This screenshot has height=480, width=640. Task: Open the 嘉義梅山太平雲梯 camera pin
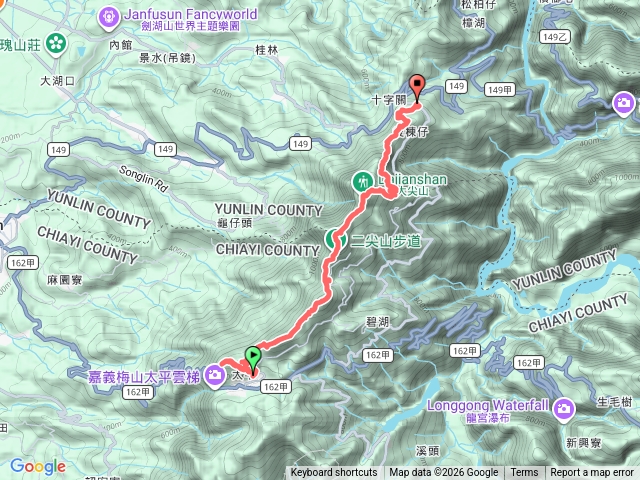pyautogui.click(x=215, y=376)
